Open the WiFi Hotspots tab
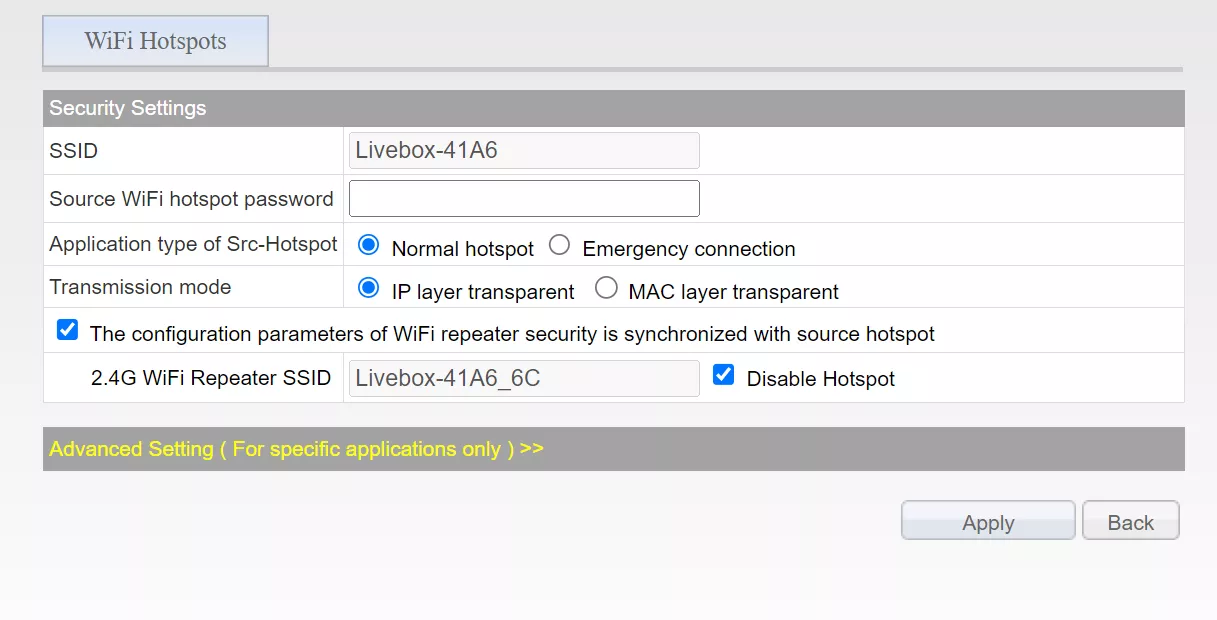Viewport: 1217px width, 620px height. pyautogui.click(x=155, y=41)
